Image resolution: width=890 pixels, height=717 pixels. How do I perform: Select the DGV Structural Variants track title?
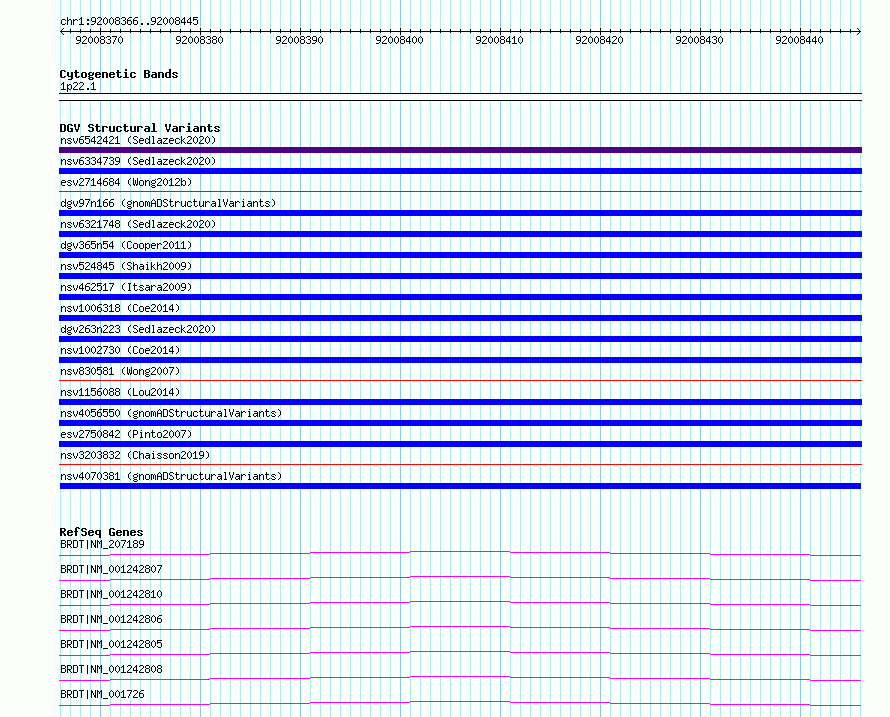click(x=140, y=128)
